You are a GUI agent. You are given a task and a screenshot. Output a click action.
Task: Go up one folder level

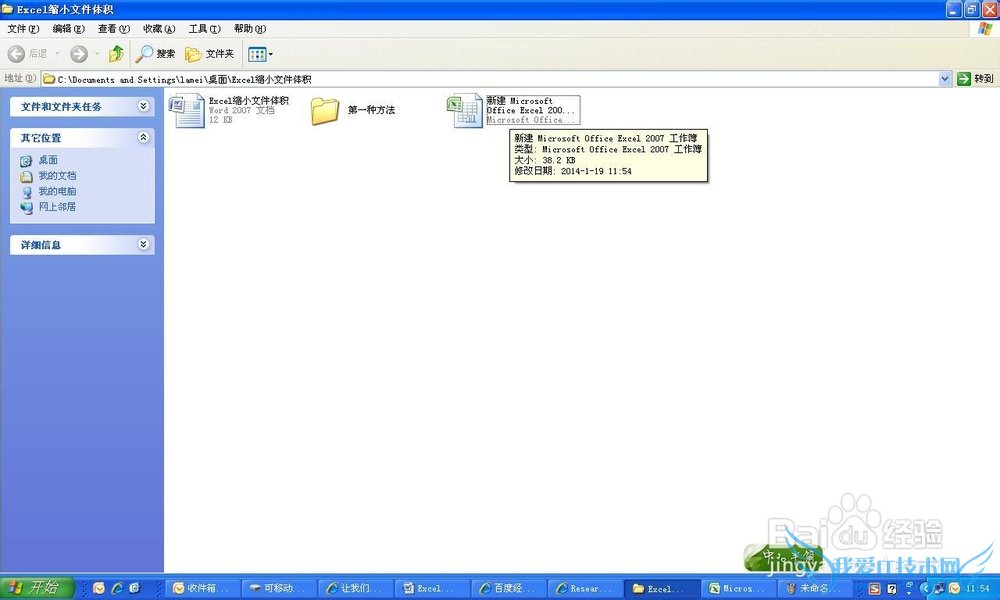[116, 54]
